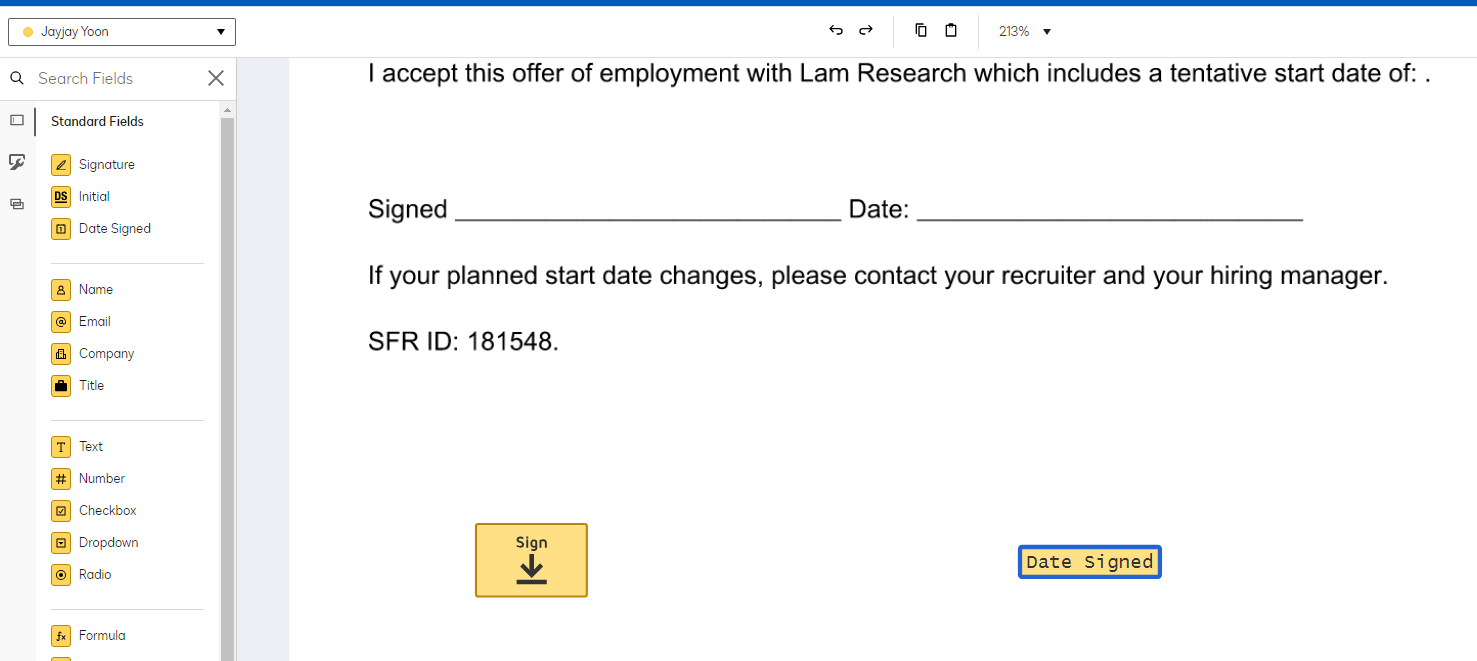Image resolution: width=1477 pixels, height=661 pixels.
Task: Click the redo arrow icon
Action: 866,31
